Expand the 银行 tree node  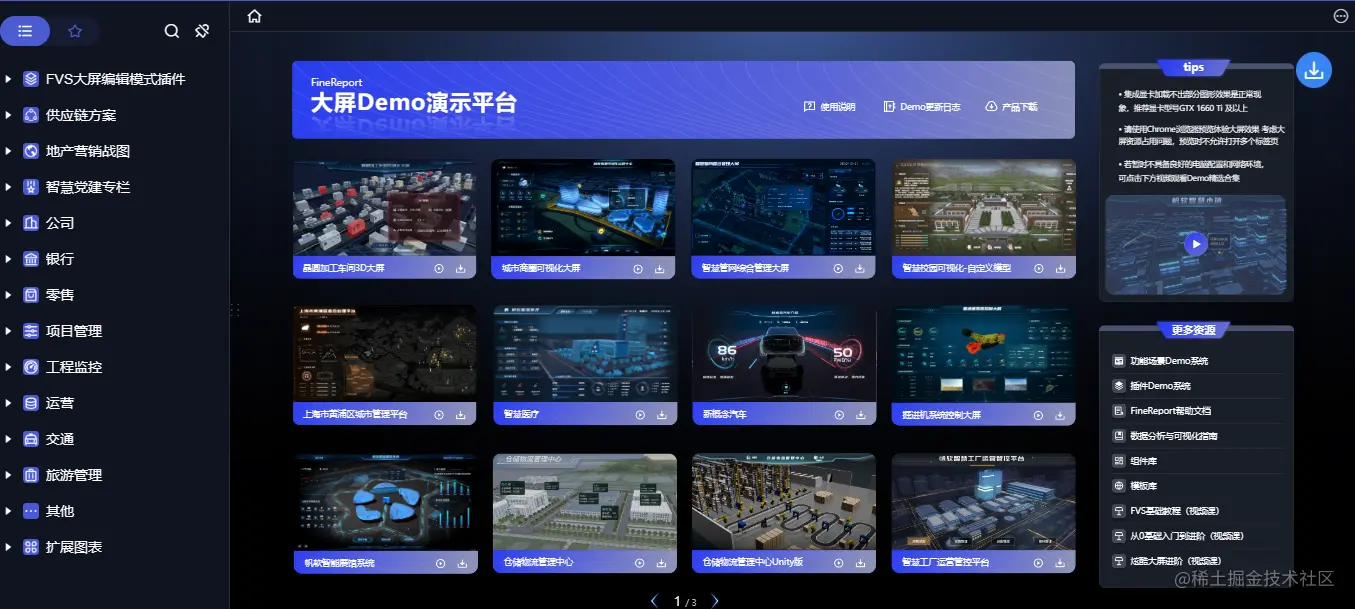pyautogui.click(x=8, y=259)
